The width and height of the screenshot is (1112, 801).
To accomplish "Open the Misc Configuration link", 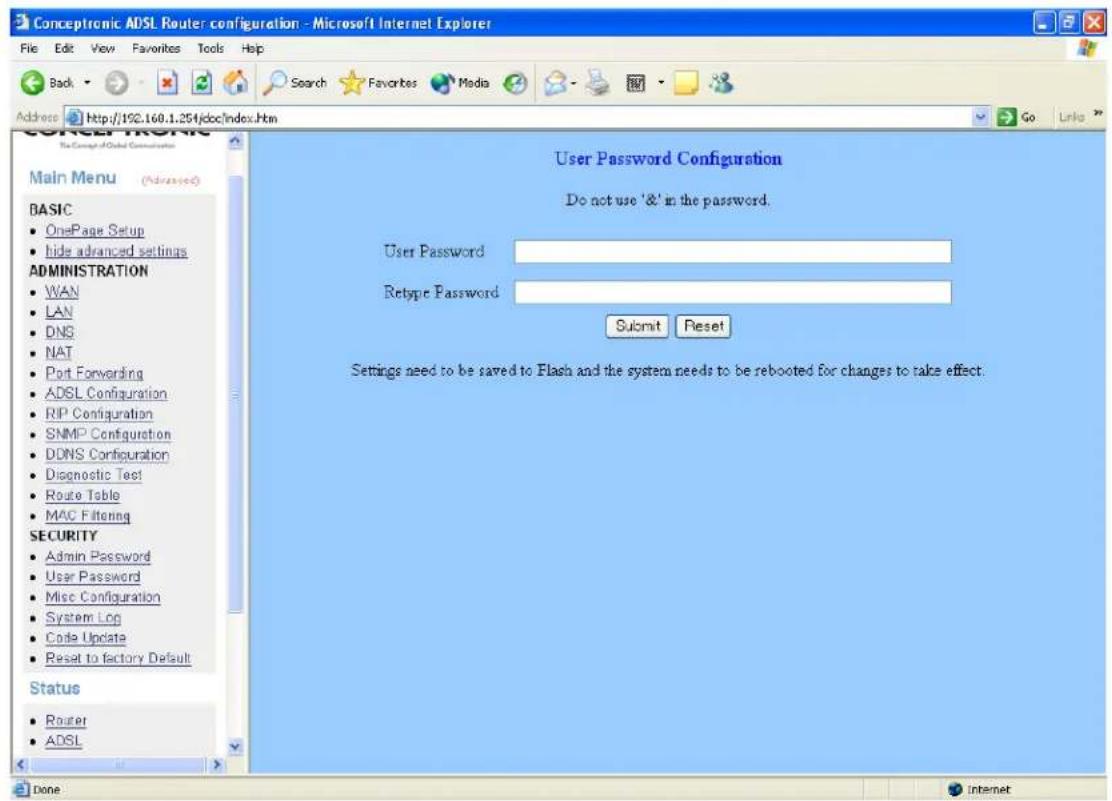I will point(103,597).
